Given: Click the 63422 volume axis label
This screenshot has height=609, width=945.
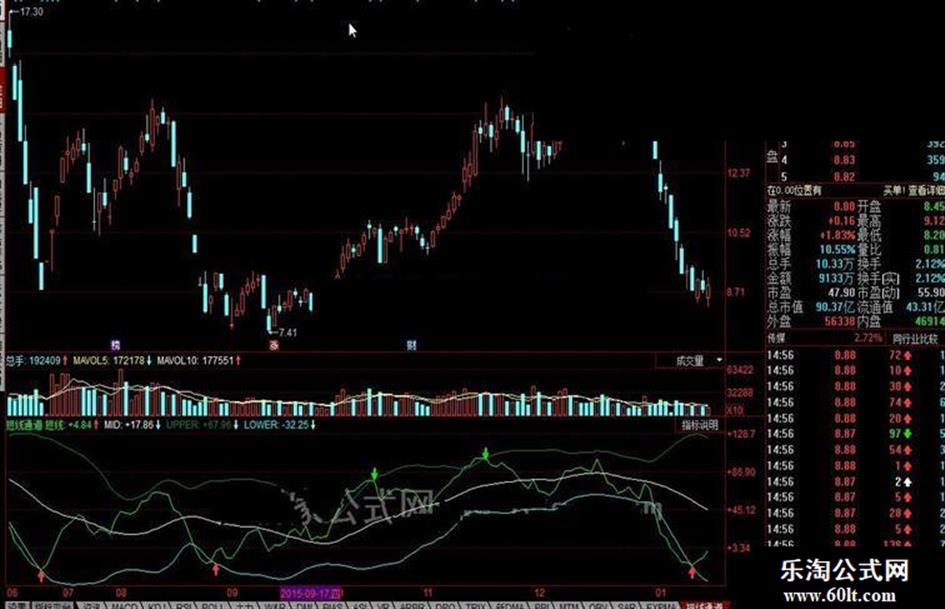Looking at the screenshot, I should coord(740,370).
